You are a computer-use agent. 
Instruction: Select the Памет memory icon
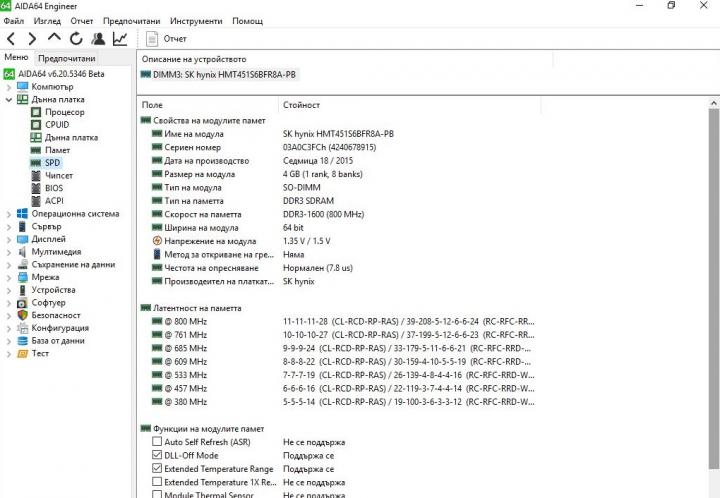pyautogui.click(x=36, y=150)
